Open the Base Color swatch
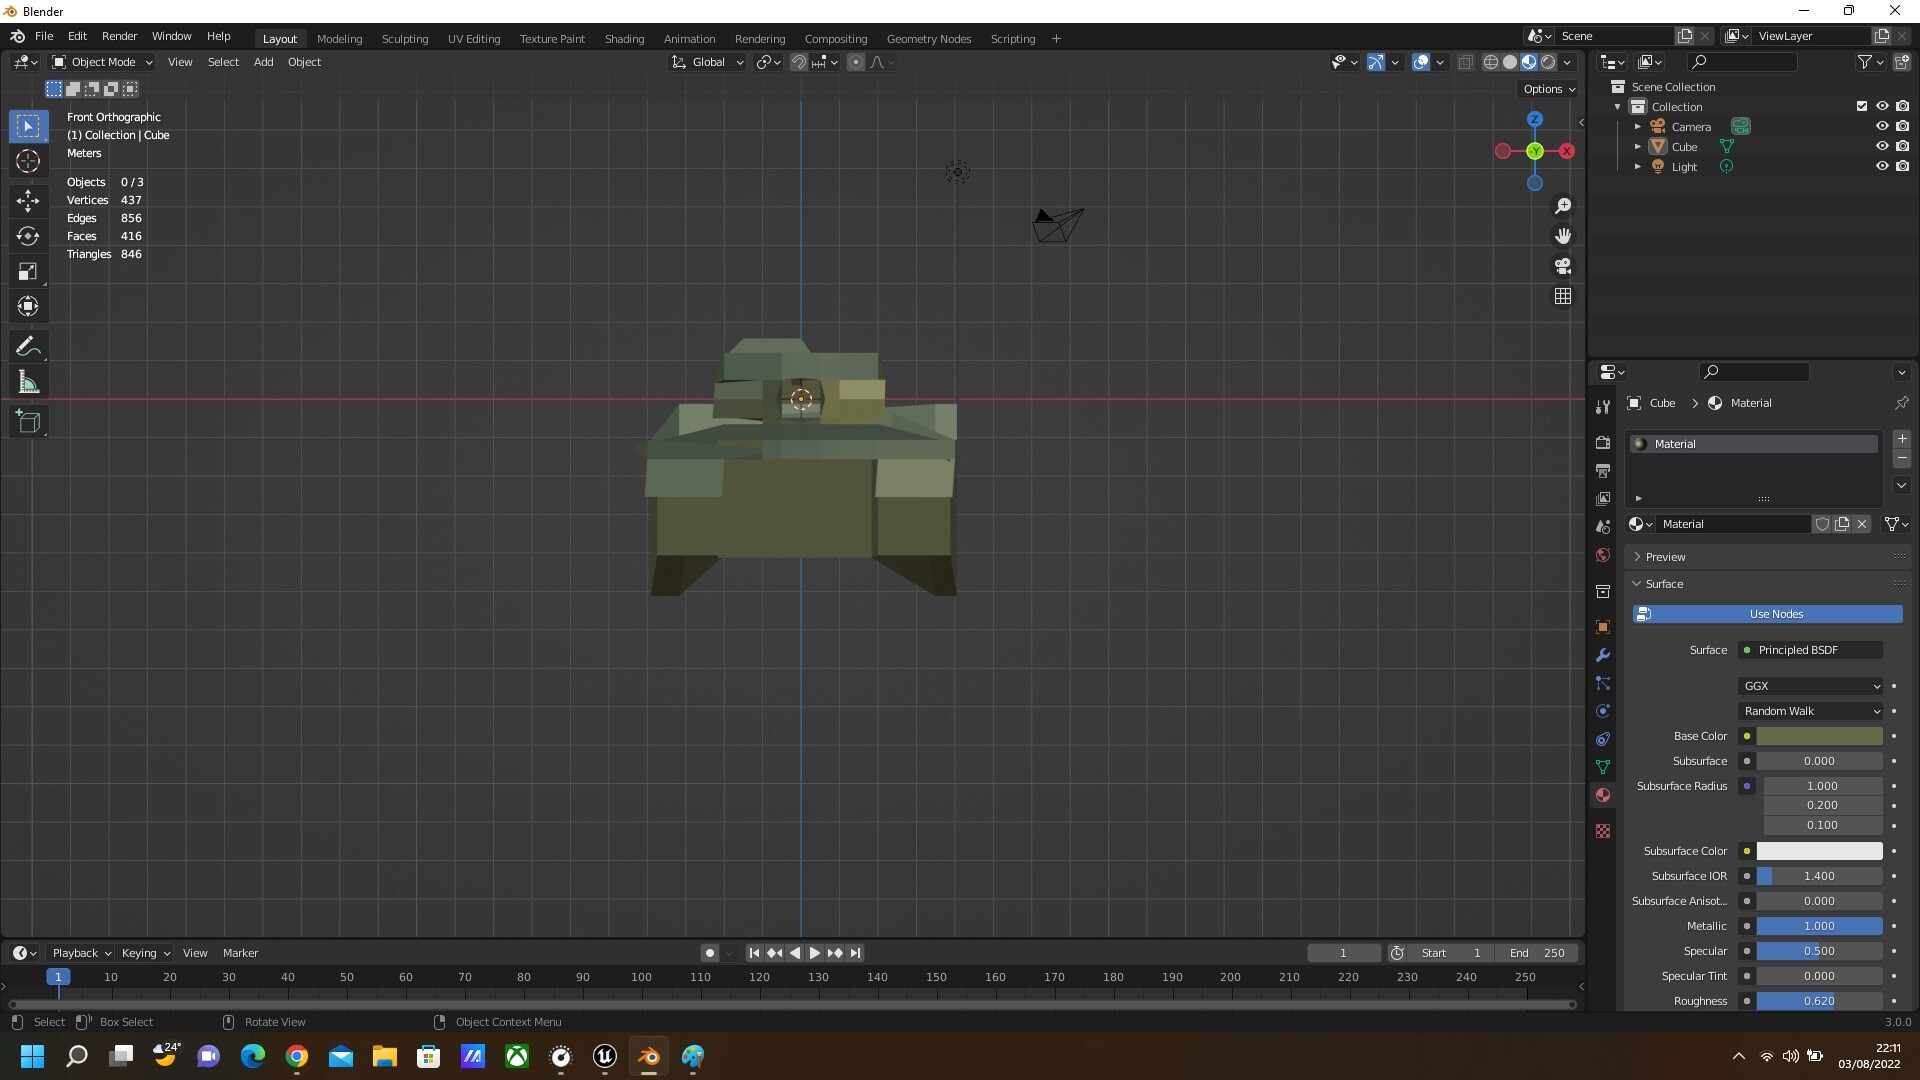This screenshot has height=1080, width=1920. click(1818, 736)
